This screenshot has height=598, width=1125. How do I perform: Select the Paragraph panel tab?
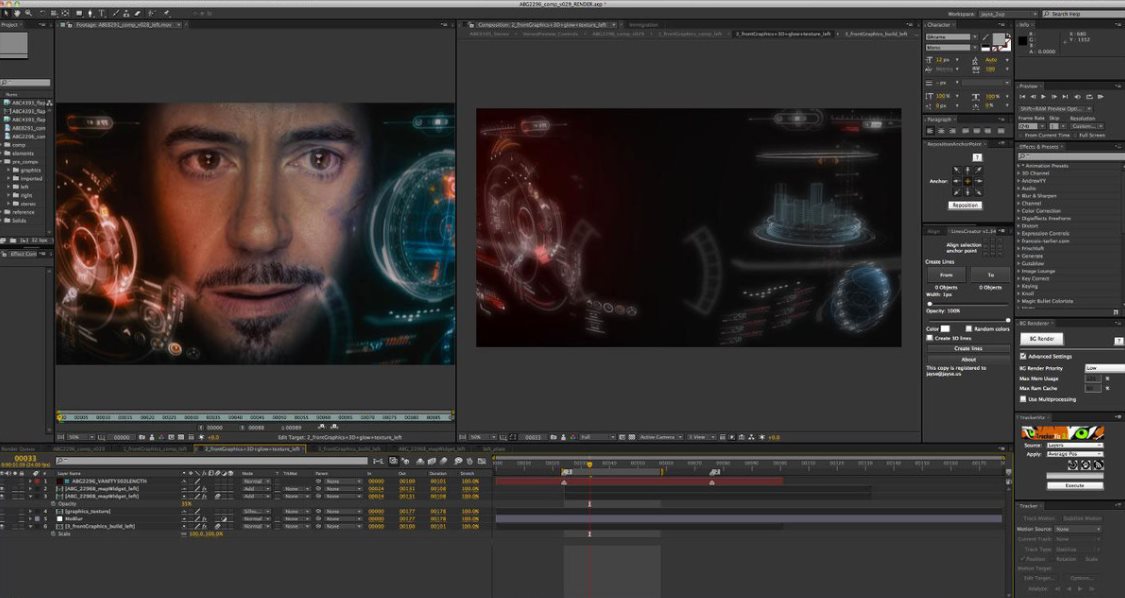click(x=938, y=120)
